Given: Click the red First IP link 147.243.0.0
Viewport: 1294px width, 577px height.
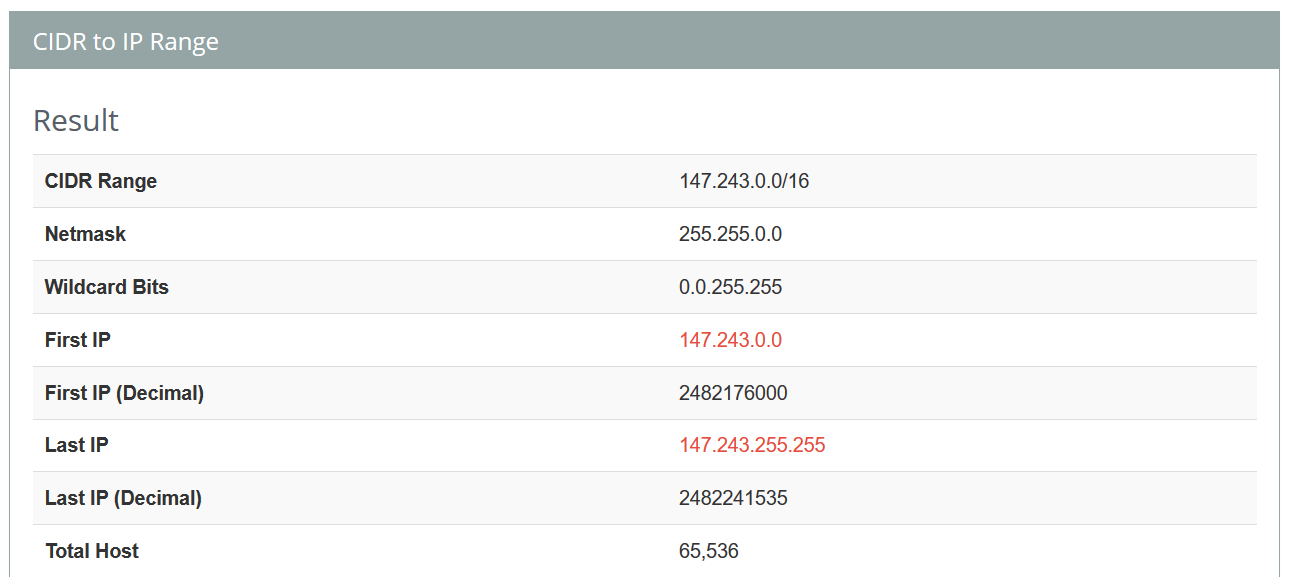Looking at the screenshot, I should (730, 340).
